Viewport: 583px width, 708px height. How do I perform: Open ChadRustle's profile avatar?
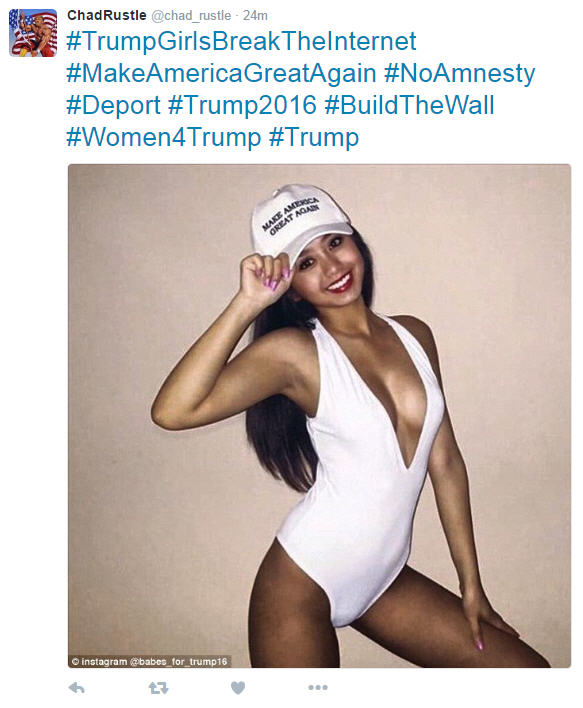[x=33, y=33]
